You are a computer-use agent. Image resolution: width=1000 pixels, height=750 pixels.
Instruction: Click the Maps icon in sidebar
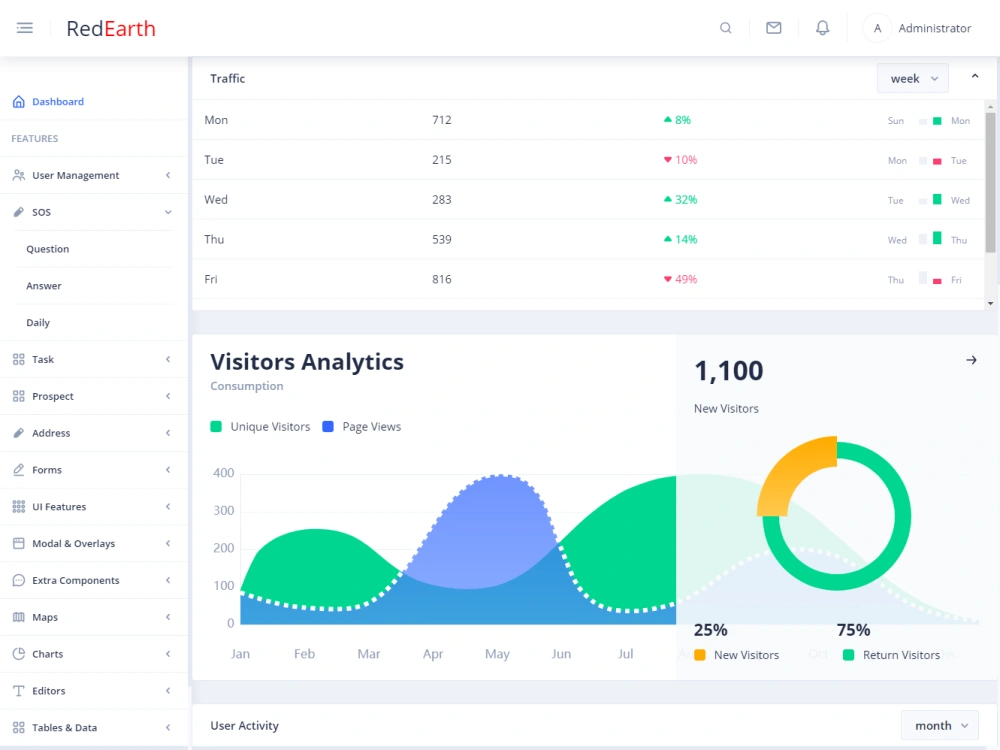tap(18, 617)
